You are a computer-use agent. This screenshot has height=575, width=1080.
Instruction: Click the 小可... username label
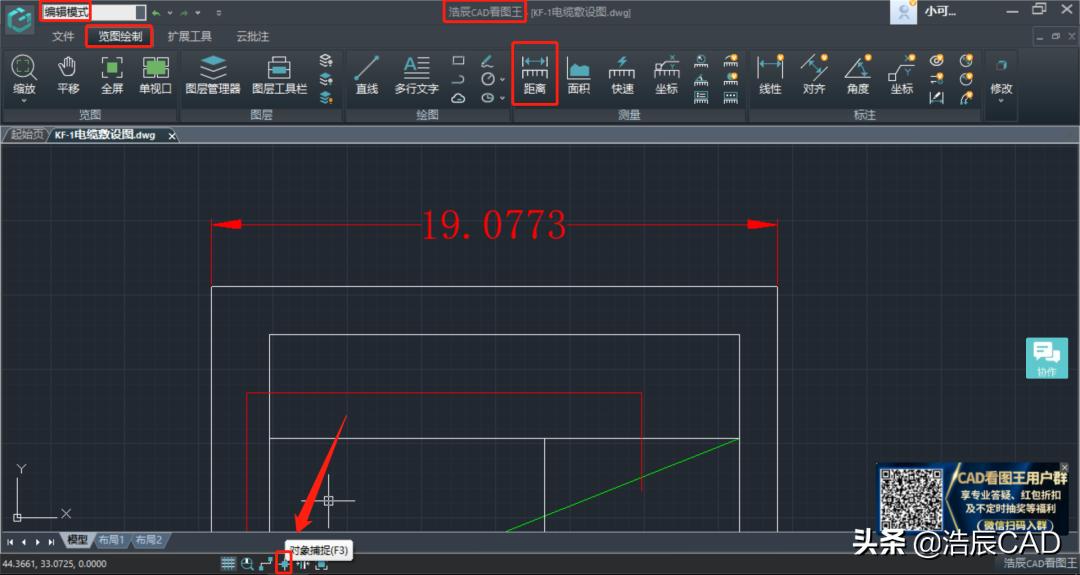[x=939, y=12]
